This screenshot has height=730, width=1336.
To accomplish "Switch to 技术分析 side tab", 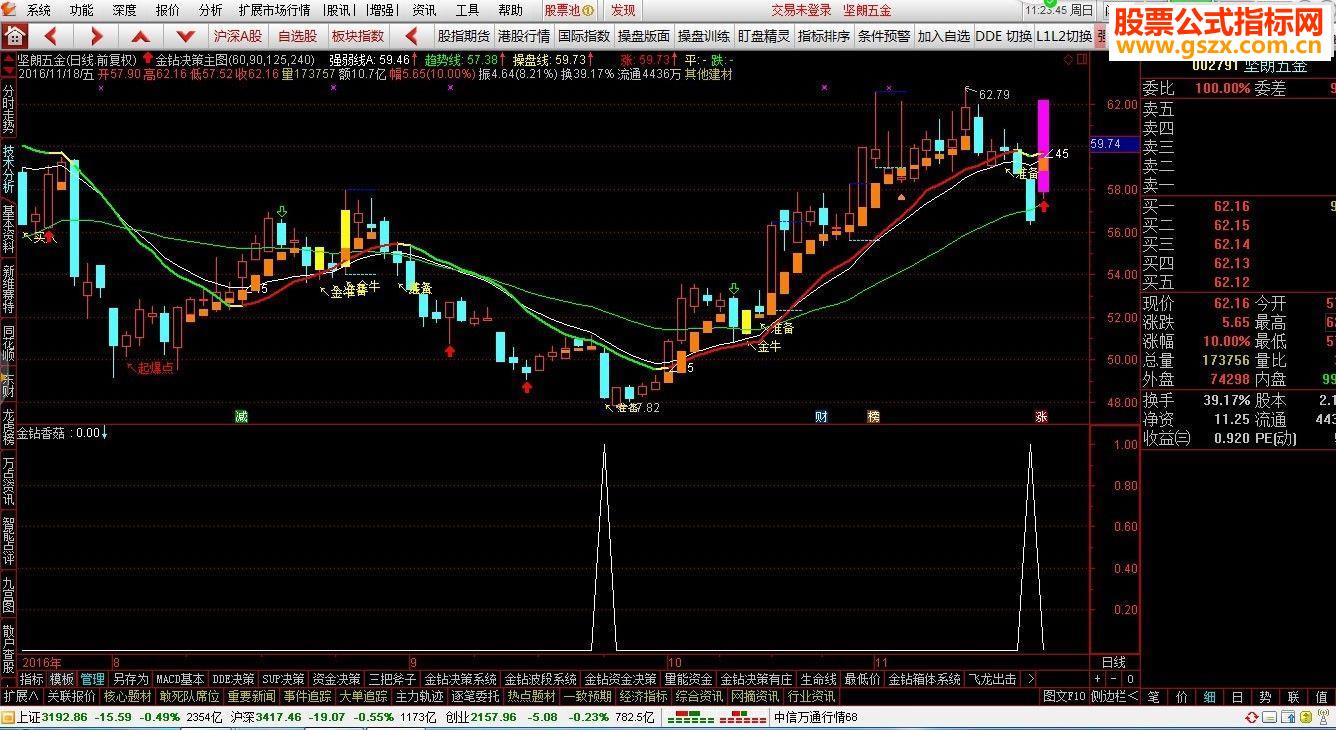I will [9, 171].
